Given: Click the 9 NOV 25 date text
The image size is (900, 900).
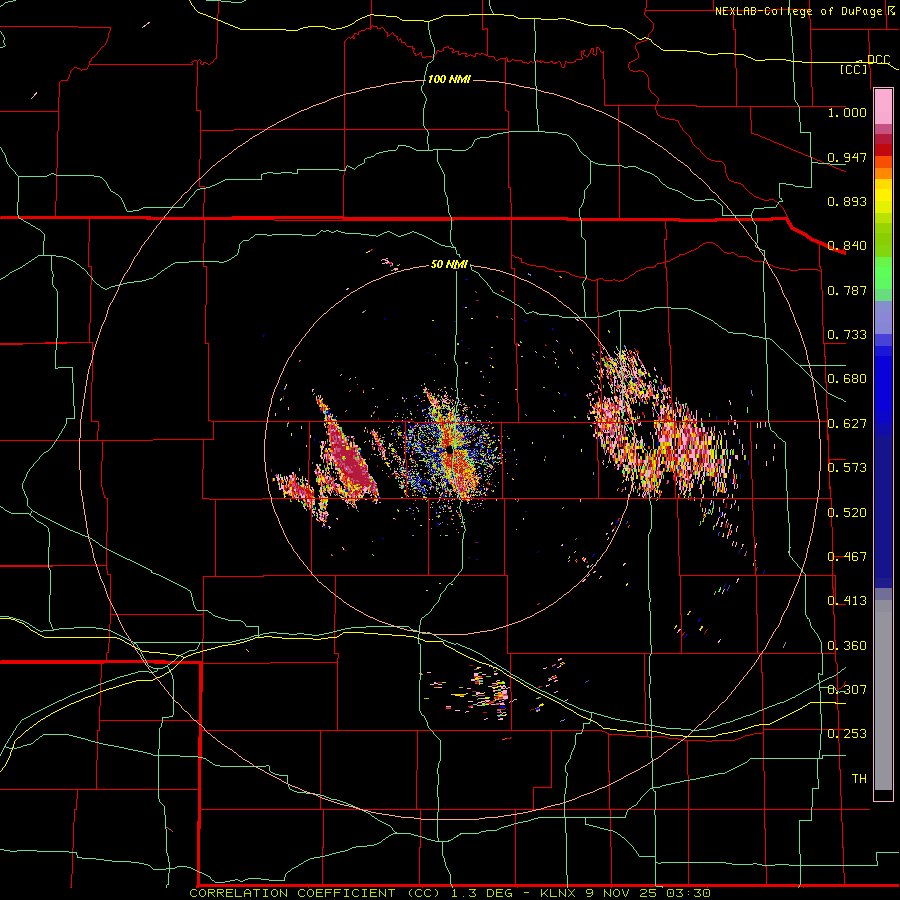Looking at the screenshot, I should pyautogui.click(x=622, y=893).
